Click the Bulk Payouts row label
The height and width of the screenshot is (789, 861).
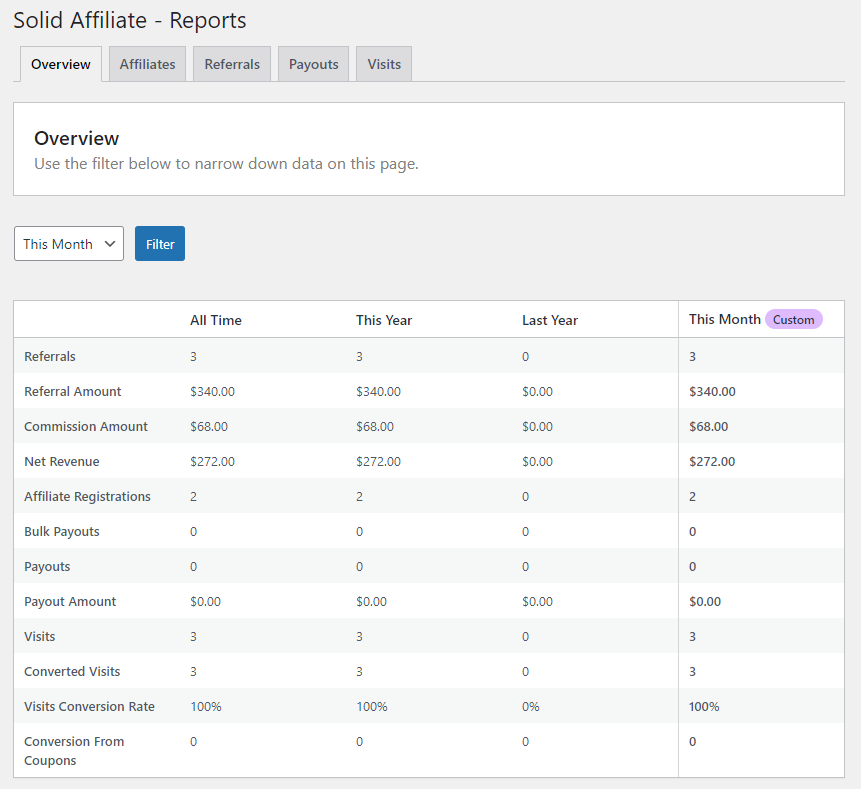coord(62,531)
